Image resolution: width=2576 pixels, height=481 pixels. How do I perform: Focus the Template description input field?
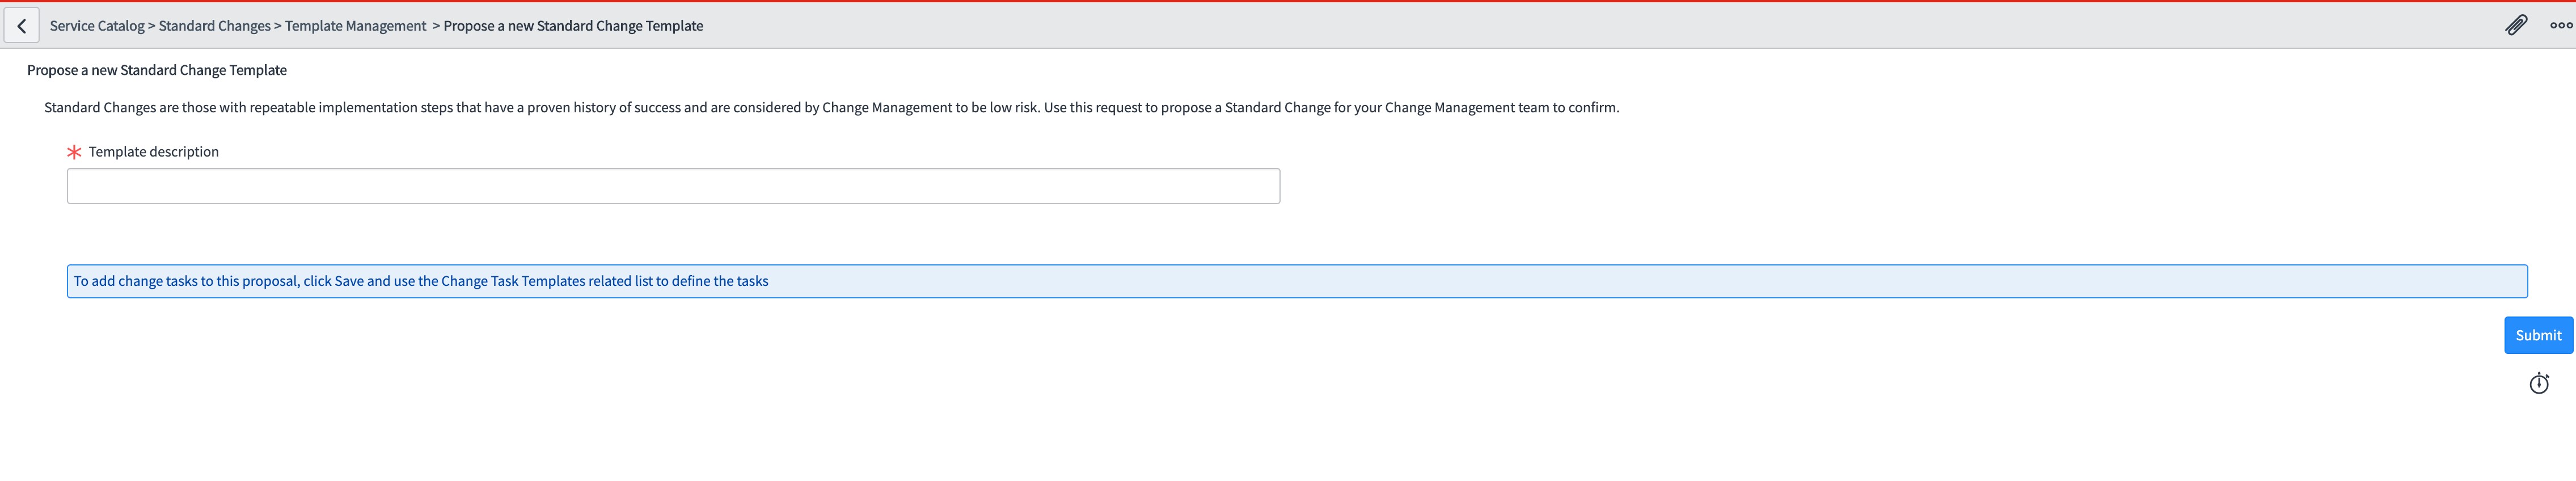click(x=672, y=185)
